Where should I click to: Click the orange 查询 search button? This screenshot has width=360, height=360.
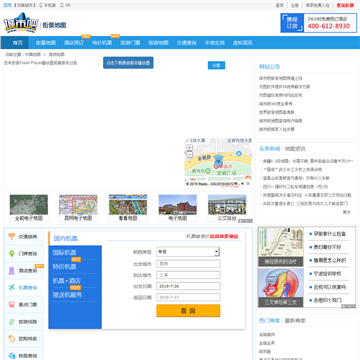(188, 311)
